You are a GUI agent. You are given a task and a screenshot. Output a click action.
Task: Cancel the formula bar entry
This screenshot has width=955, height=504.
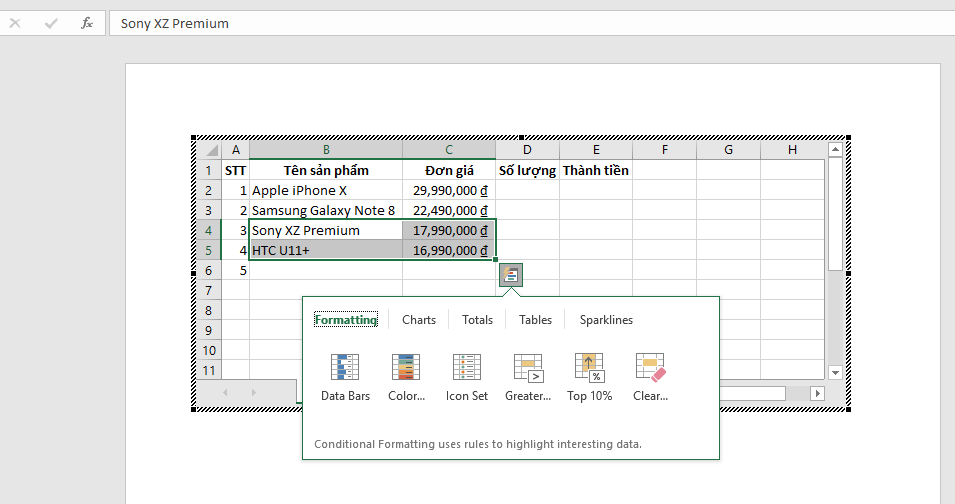(15, 23)
